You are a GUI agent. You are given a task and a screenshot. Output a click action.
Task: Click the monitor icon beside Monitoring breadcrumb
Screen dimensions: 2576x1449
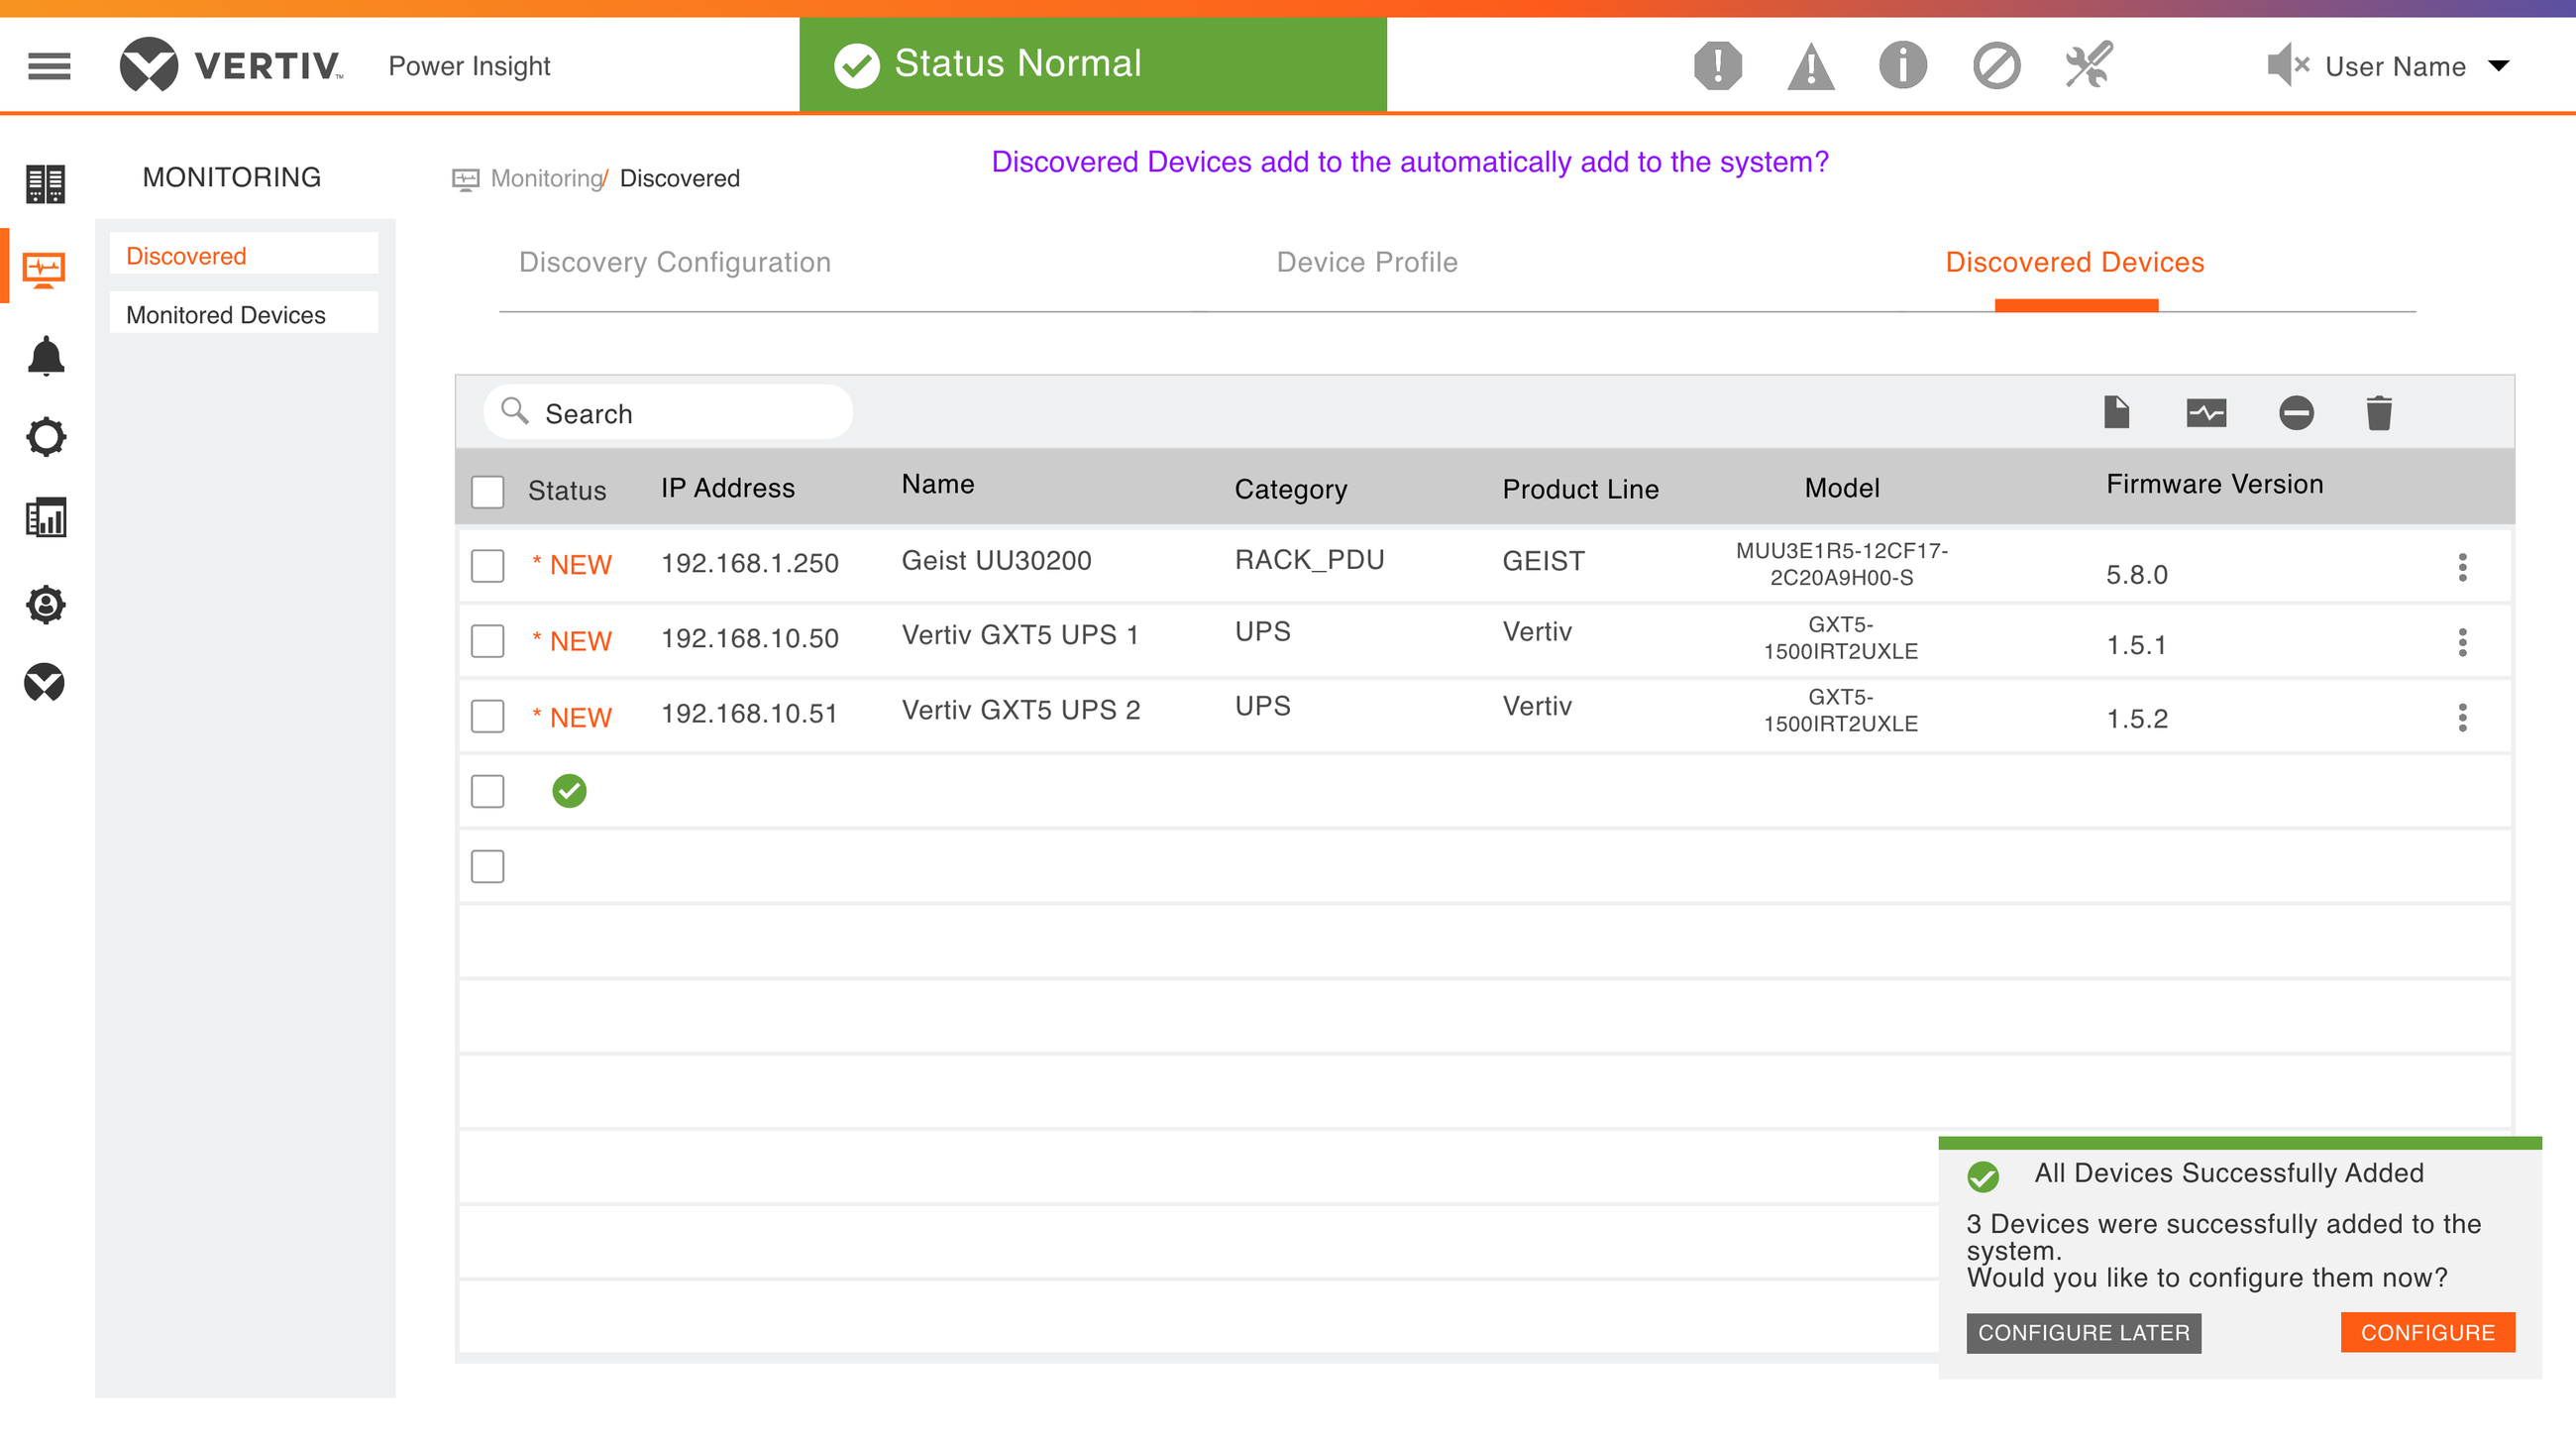click(465, 179)
